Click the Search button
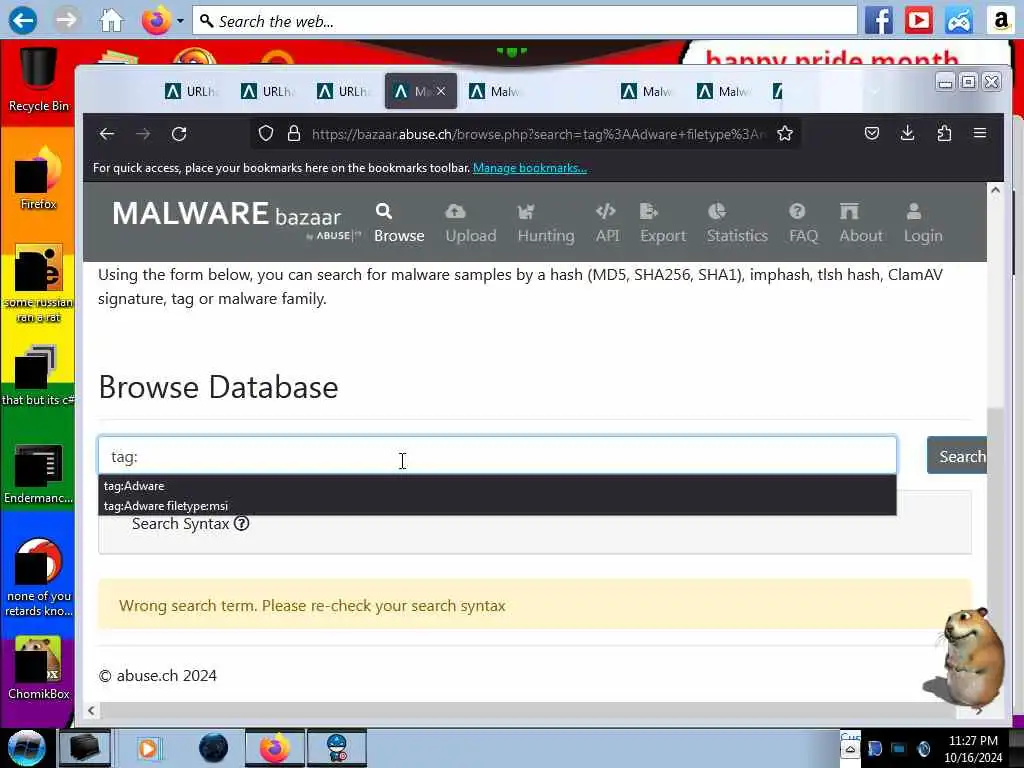 point(957,456)
